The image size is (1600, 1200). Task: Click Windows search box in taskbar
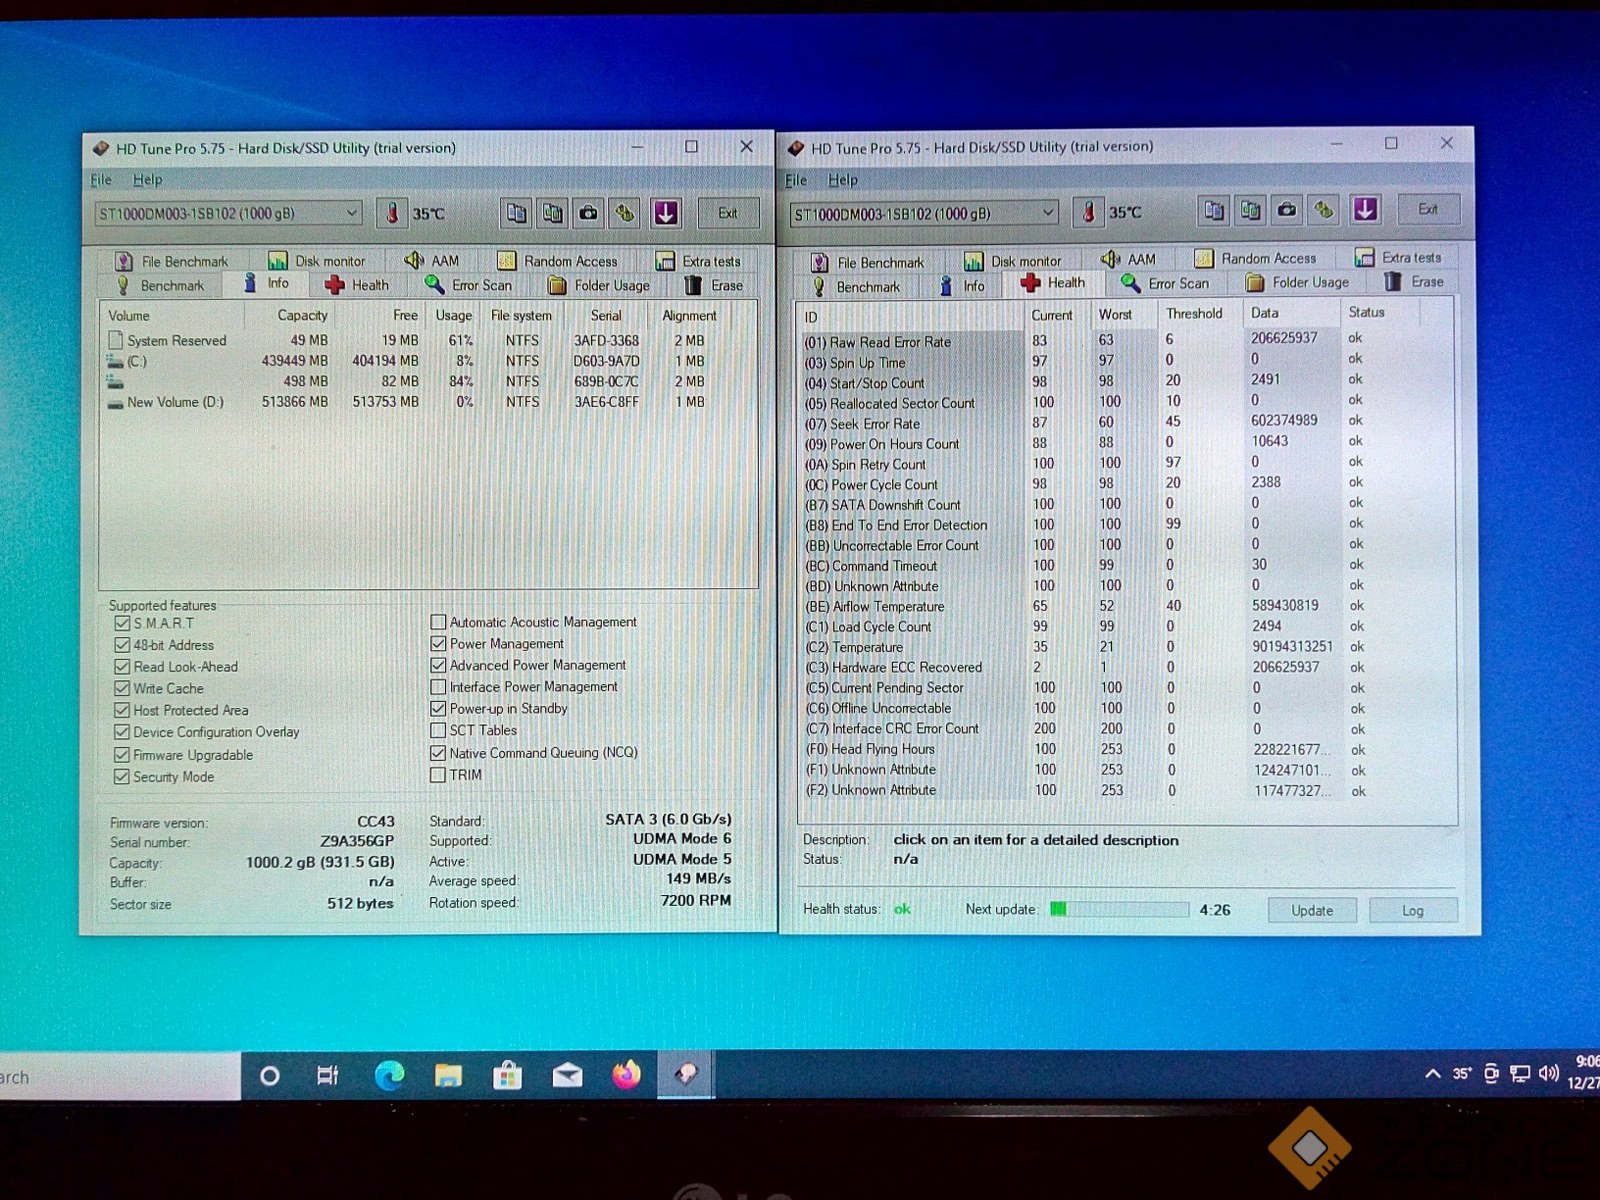point(120,1077)
